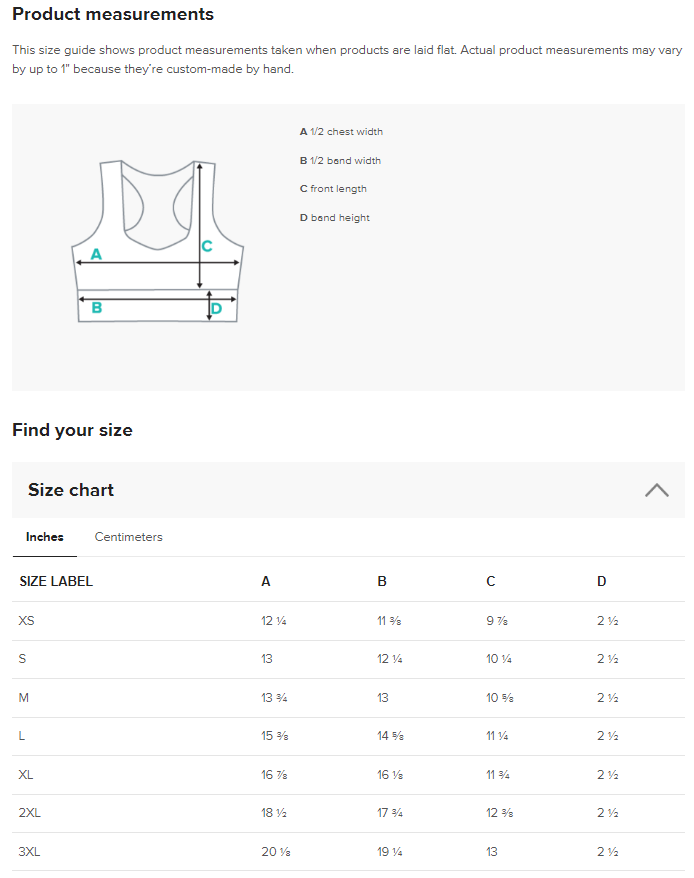Viewport: 694px width, 878px height.
Task: Click teal letter A on bra diagram
Action: point(96,255)
